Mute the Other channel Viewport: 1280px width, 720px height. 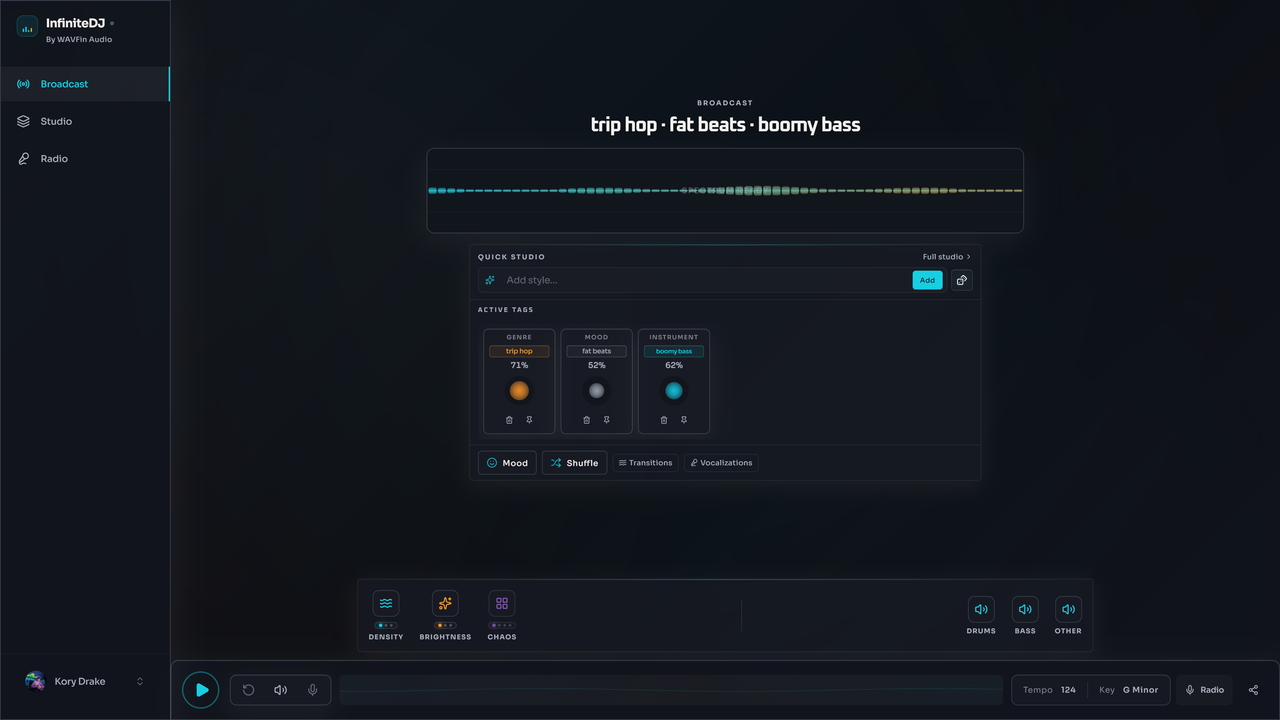[x=1068, y=609]
